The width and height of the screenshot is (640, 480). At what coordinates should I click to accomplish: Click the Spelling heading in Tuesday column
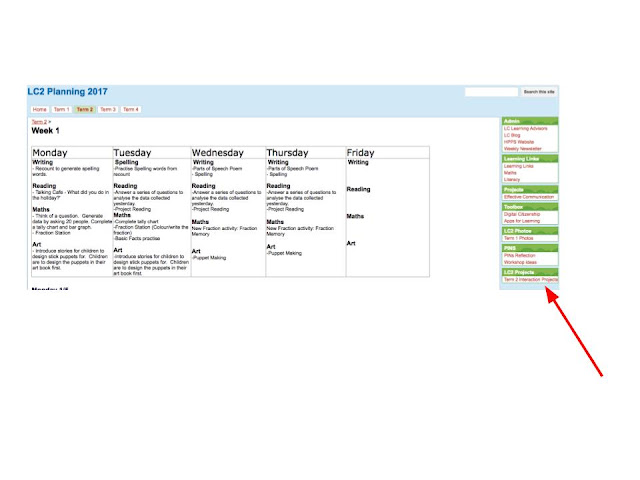[x=127, y=162]
